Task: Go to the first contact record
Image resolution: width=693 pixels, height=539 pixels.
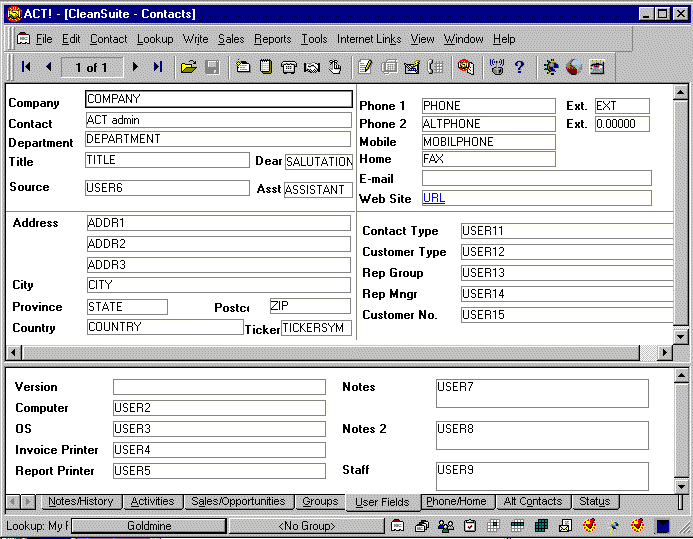Action: click(26, 67)
